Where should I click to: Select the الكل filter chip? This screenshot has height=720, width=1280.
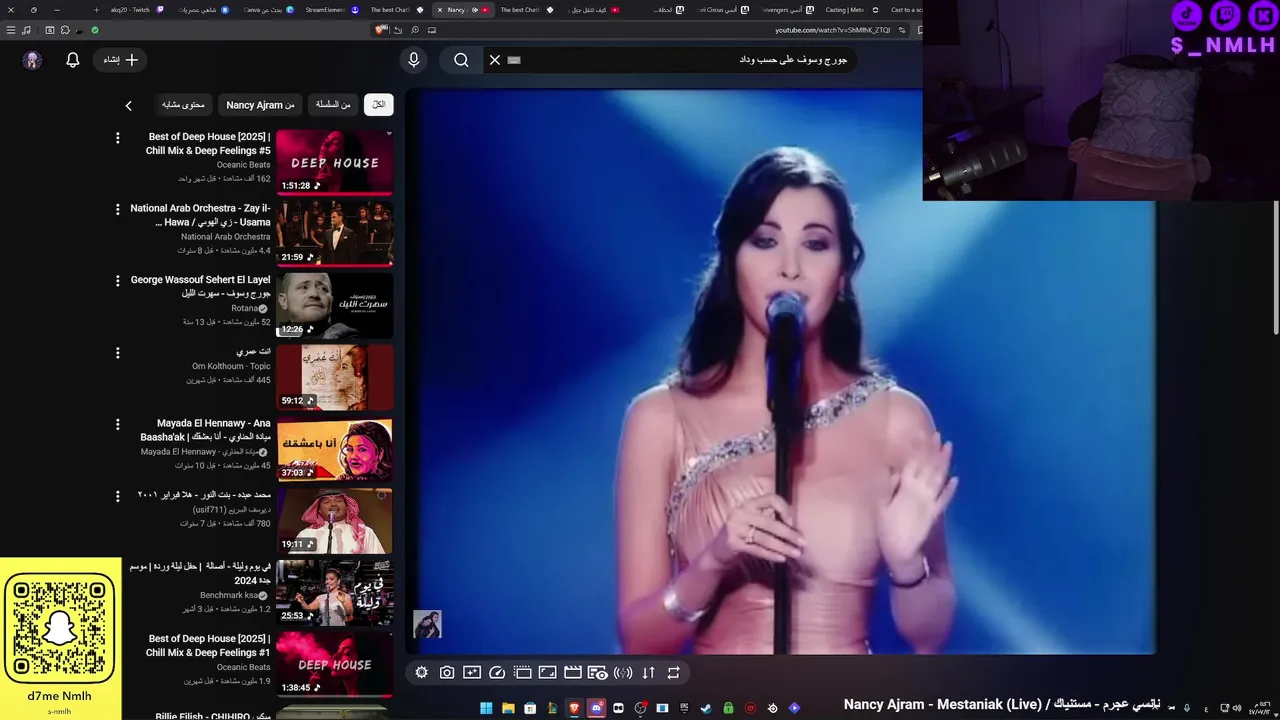coord(378,104)
